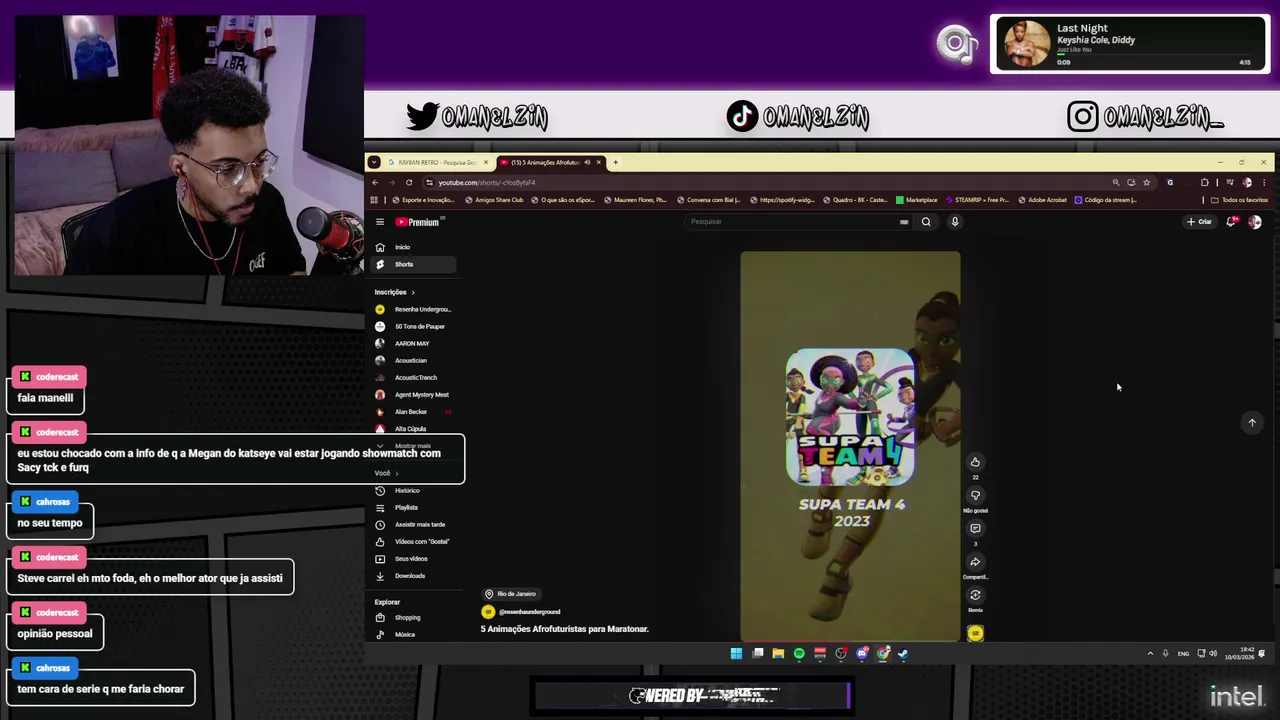Image resolution: width=1280 pixels, height=720 pixels.
Task: Open Todos os favoritos folder
Action: pos(1240,200)
